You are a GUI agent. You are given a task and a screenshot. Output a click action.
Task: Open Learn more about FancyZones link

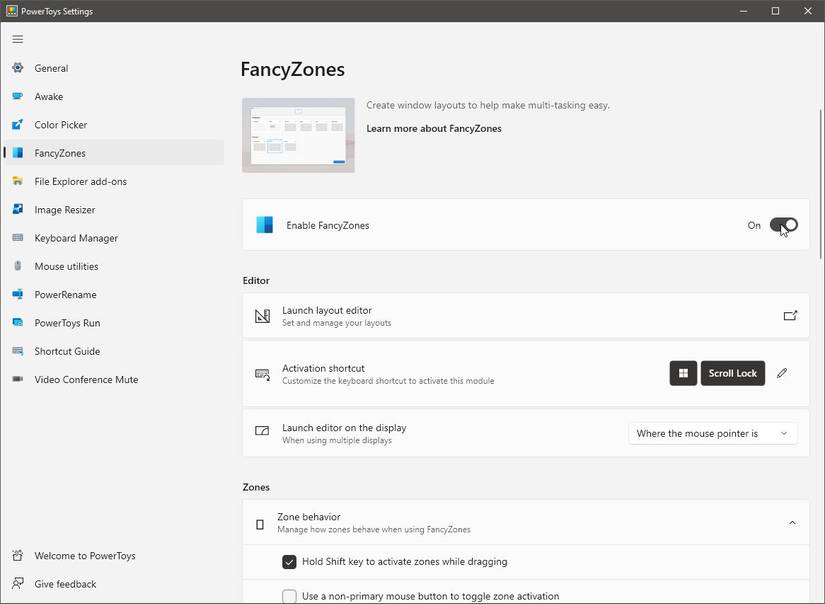(x=434, y=128)
